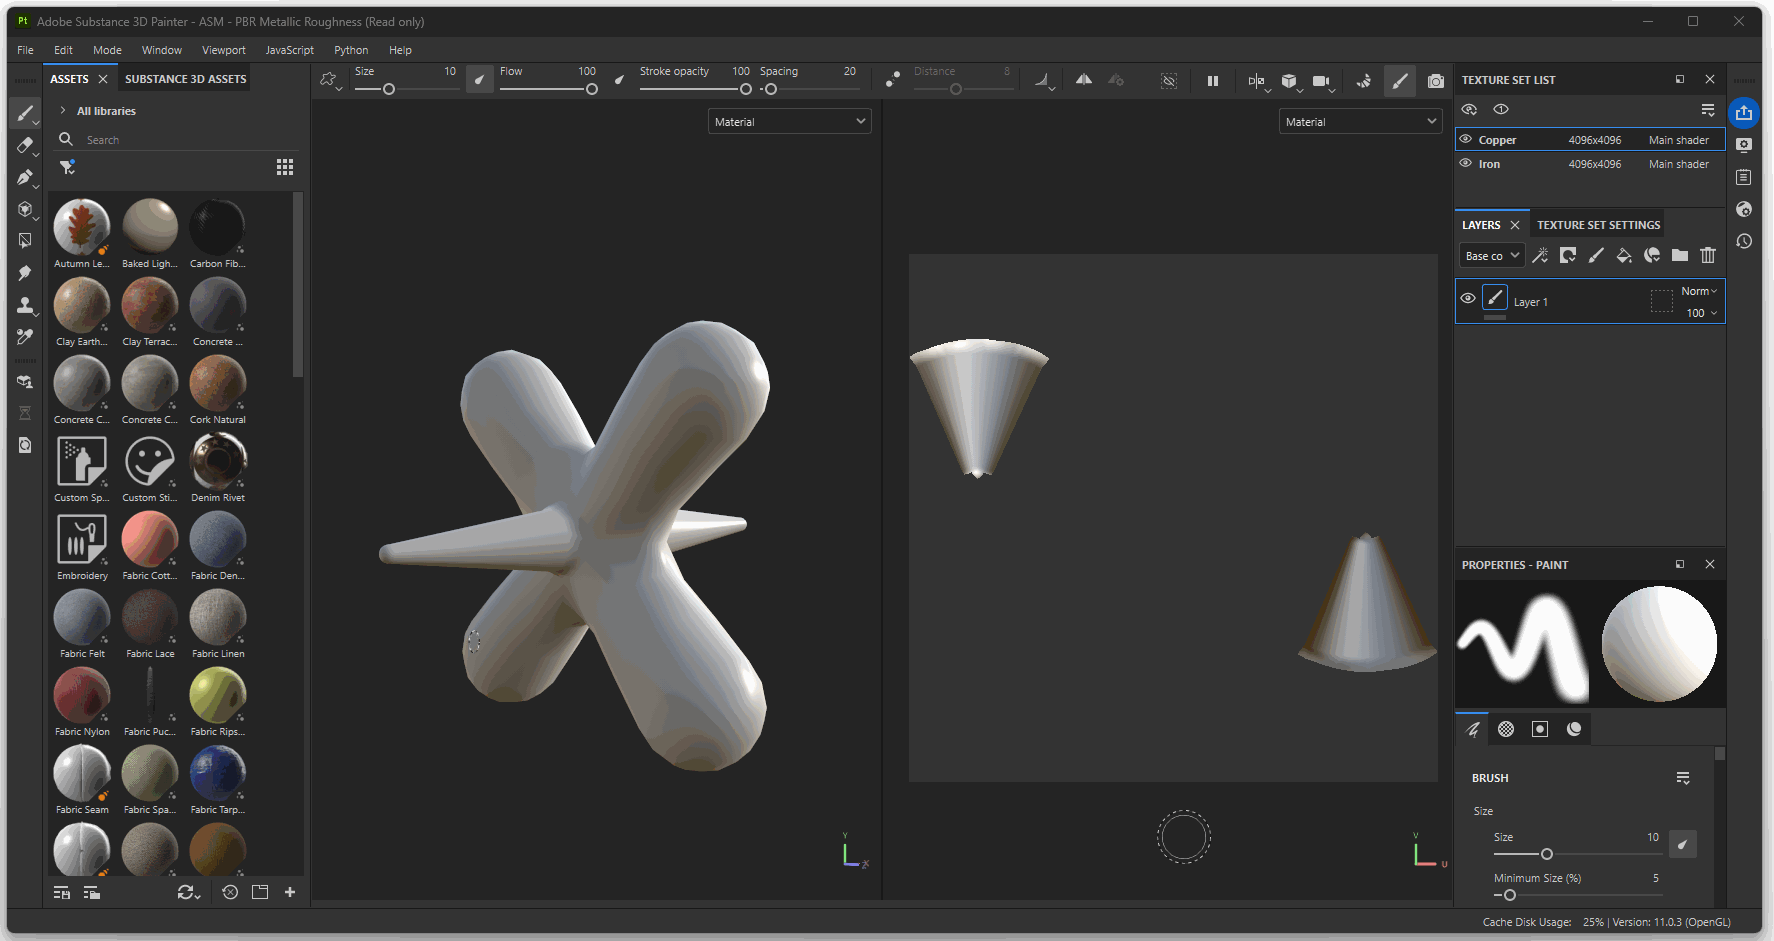Pick the Material Picker eyedropper tool

point(25,337)
